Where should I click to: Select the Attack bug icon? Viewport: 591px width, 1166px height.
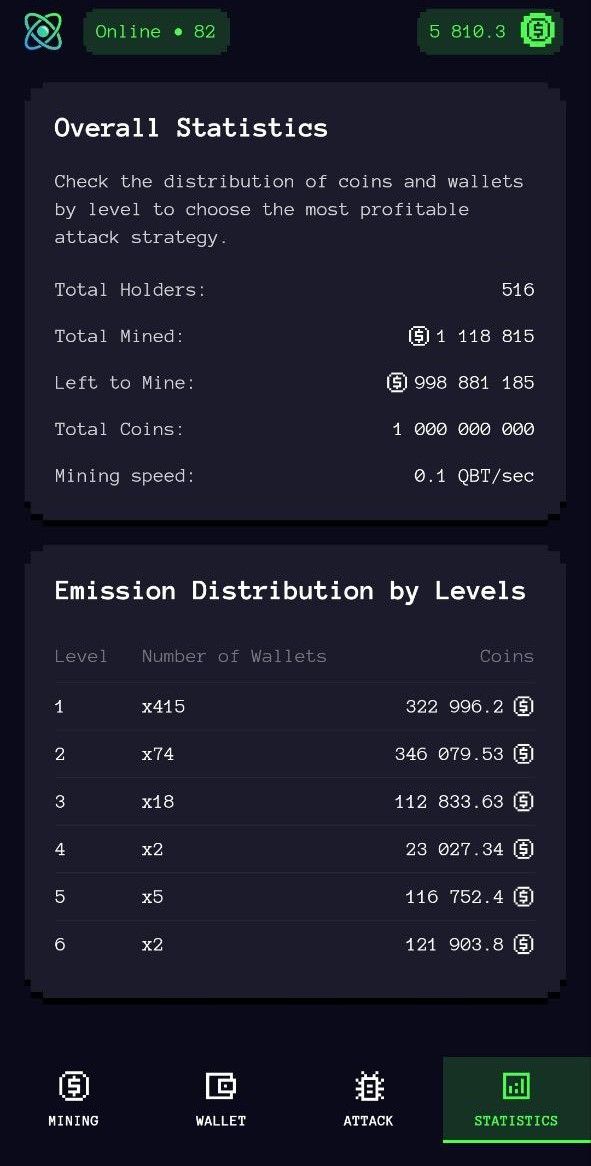(x=368, y=1084)
